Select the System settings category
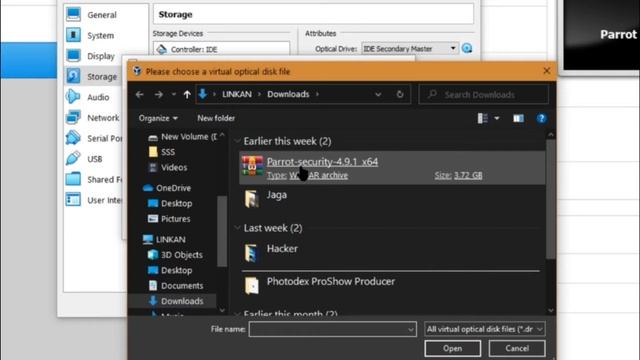640x360 pixels. click(x=100, y=36)
